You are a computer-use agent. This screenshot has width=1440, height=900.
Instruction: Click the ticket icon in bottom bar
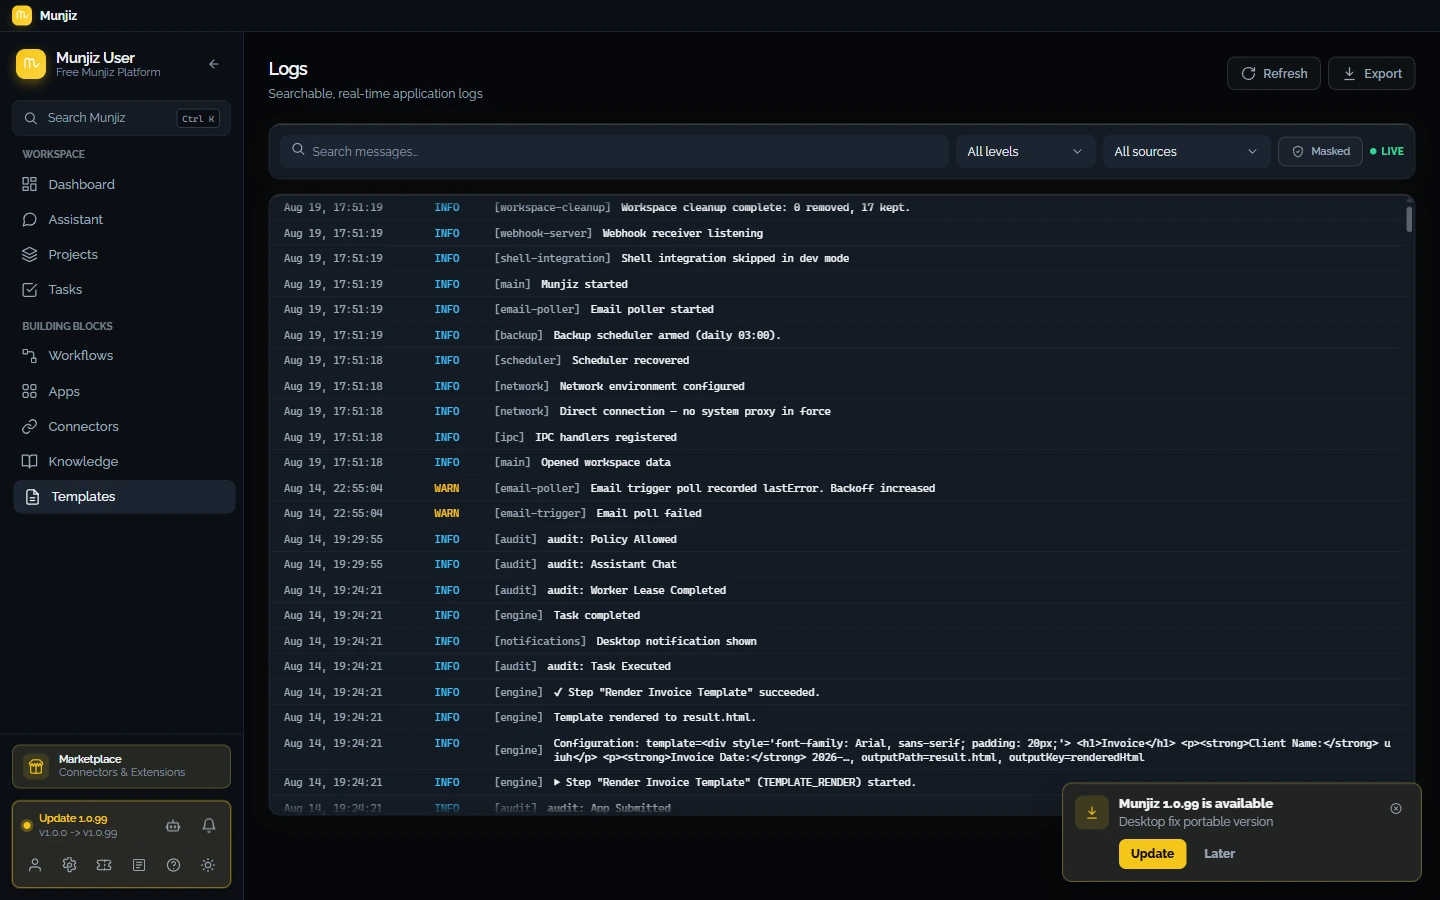click(104, 865)
